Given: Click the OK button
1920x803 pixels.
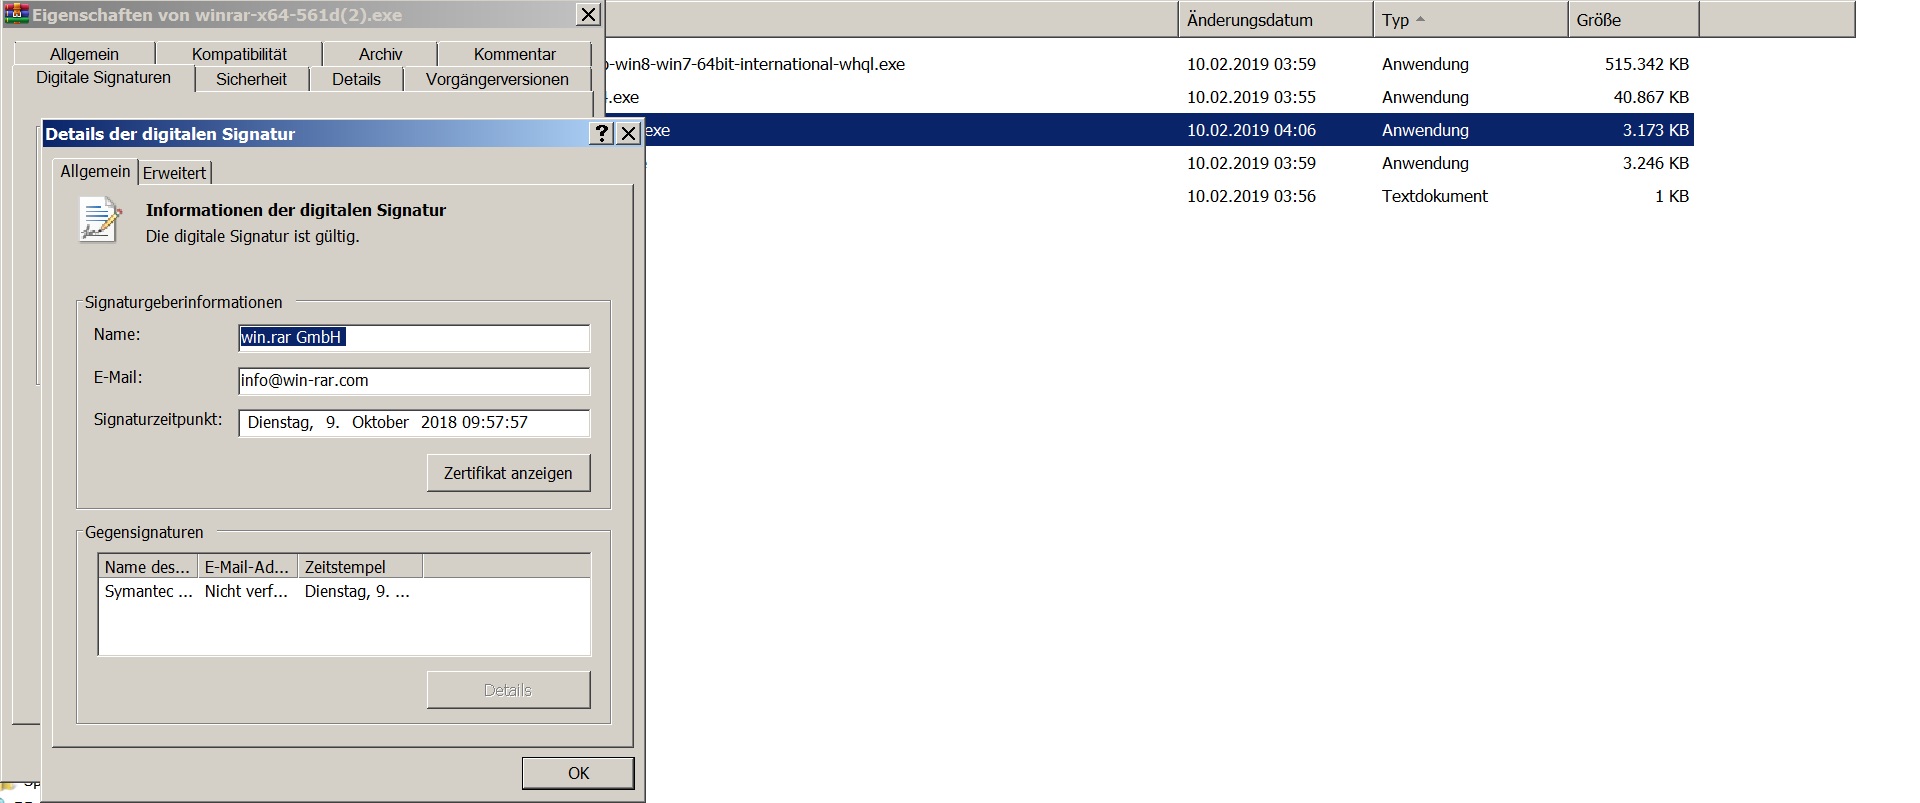Looking at the screenshot, I should pyautogui.click(x=578, y=773).
